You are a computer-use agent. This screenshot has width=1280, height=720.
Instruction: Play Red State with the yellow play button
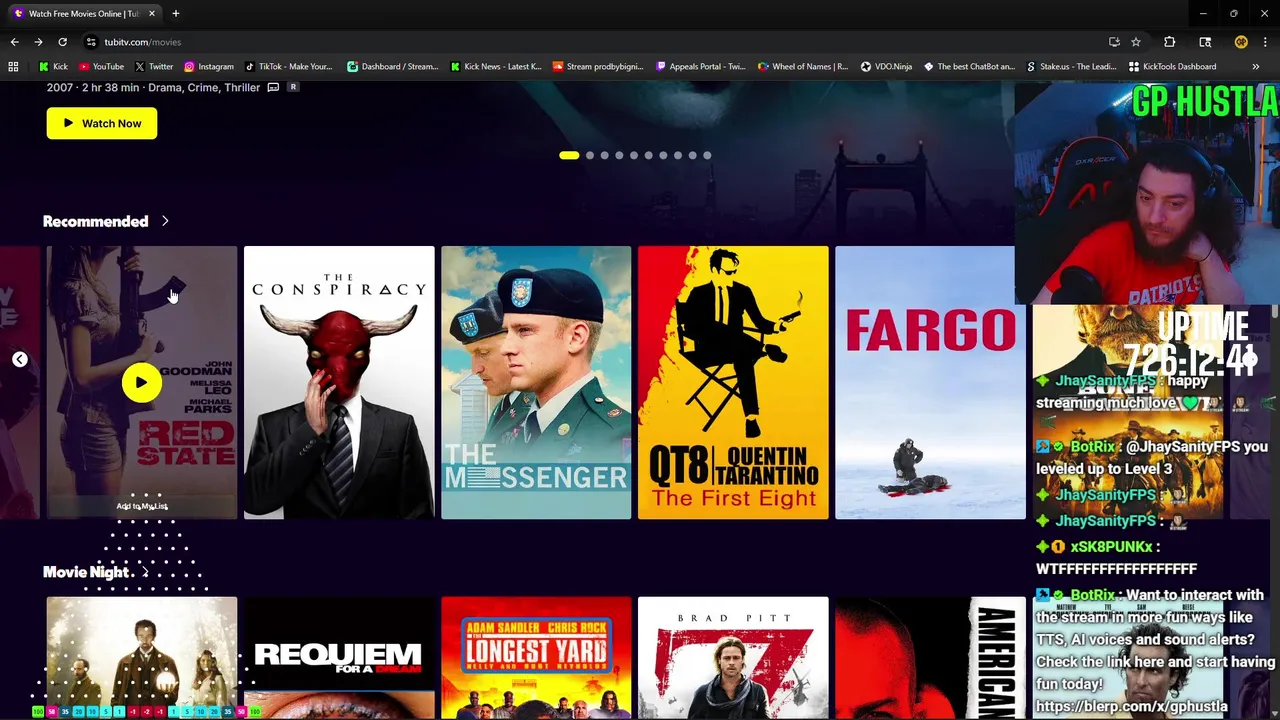(x=141, y=383)
